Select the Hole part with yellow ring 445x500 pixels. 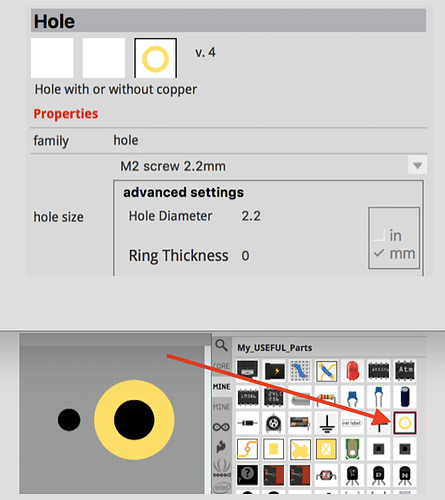[x=405, y=423]
